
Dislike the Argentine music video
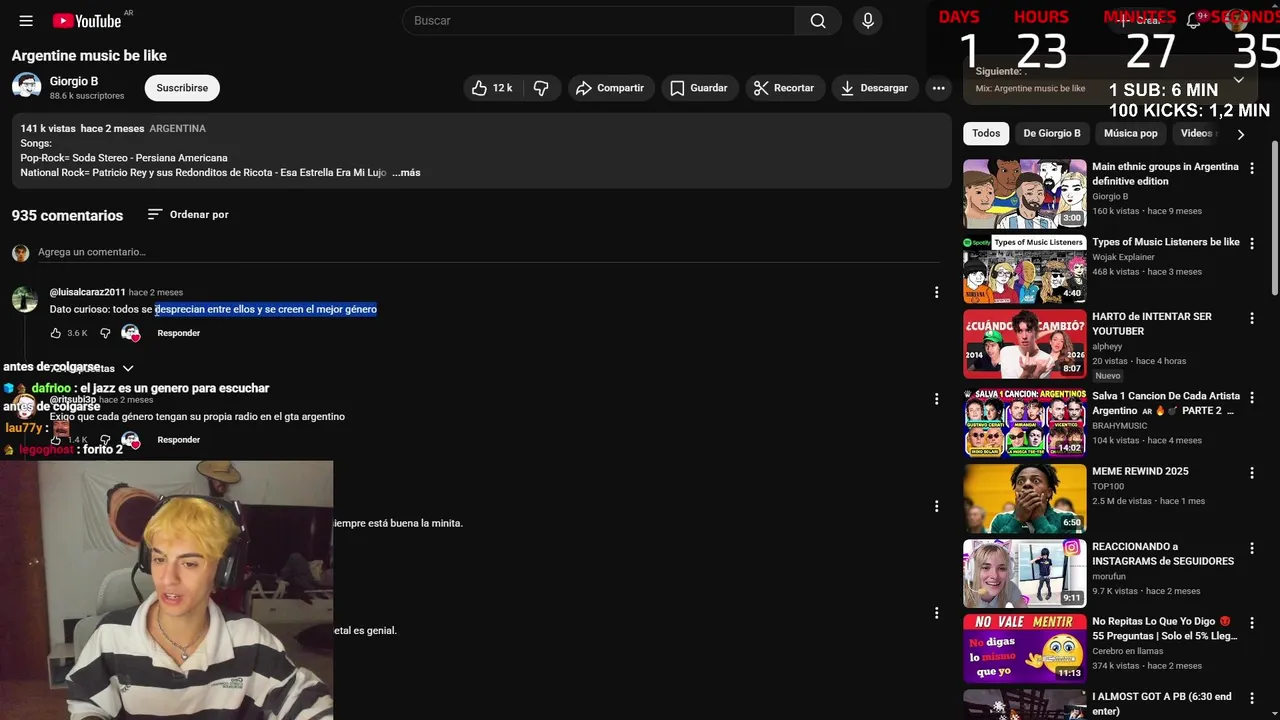(x=541, y=88)
